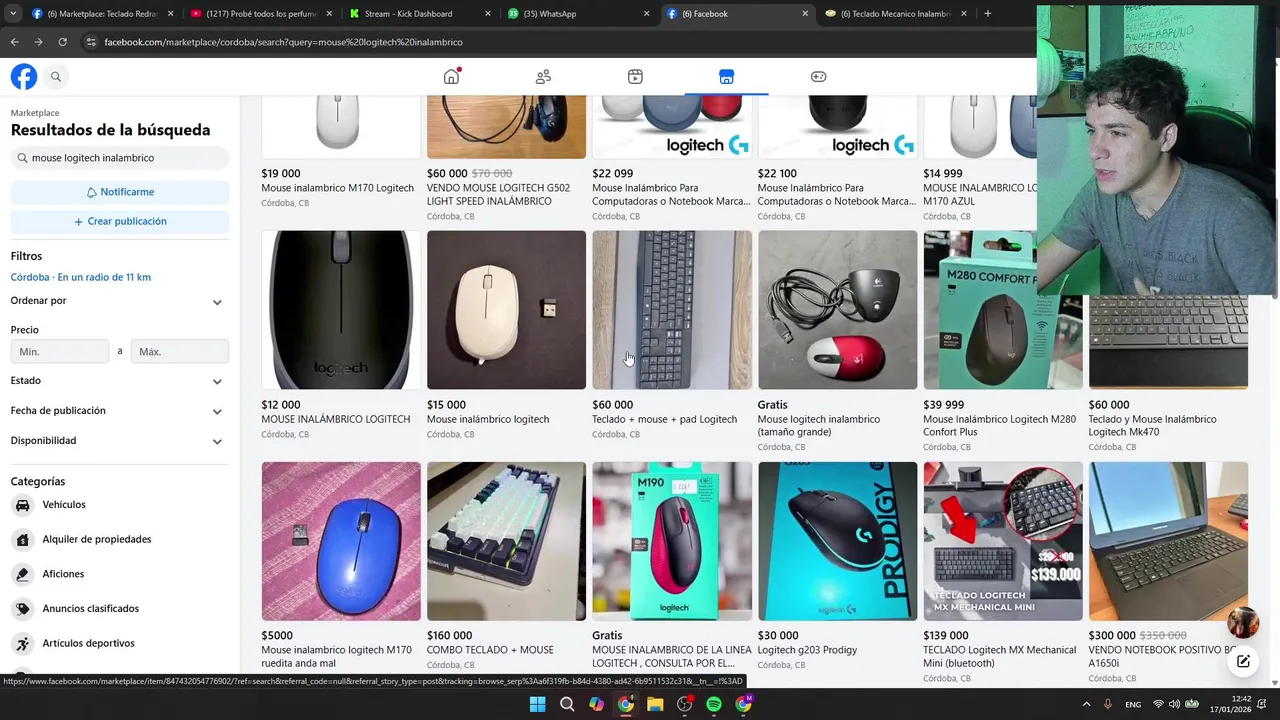Open VENDO MOUSE LOGITECH G502 listing title

498,194
